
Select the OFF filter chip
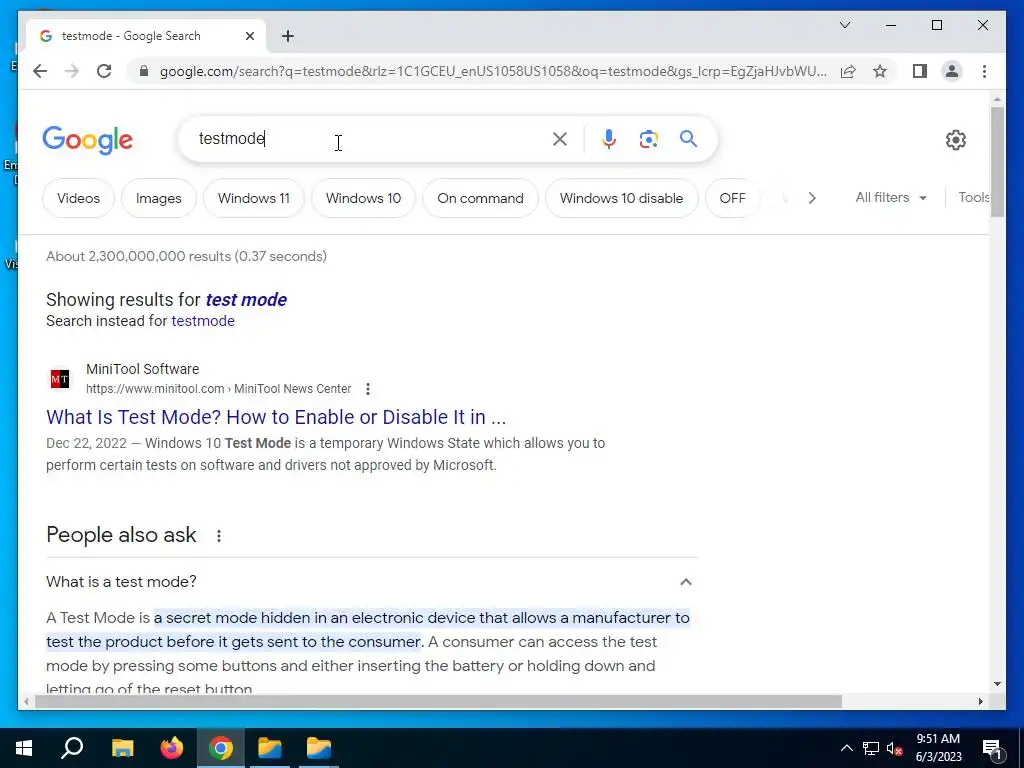[x=732, y=198]
